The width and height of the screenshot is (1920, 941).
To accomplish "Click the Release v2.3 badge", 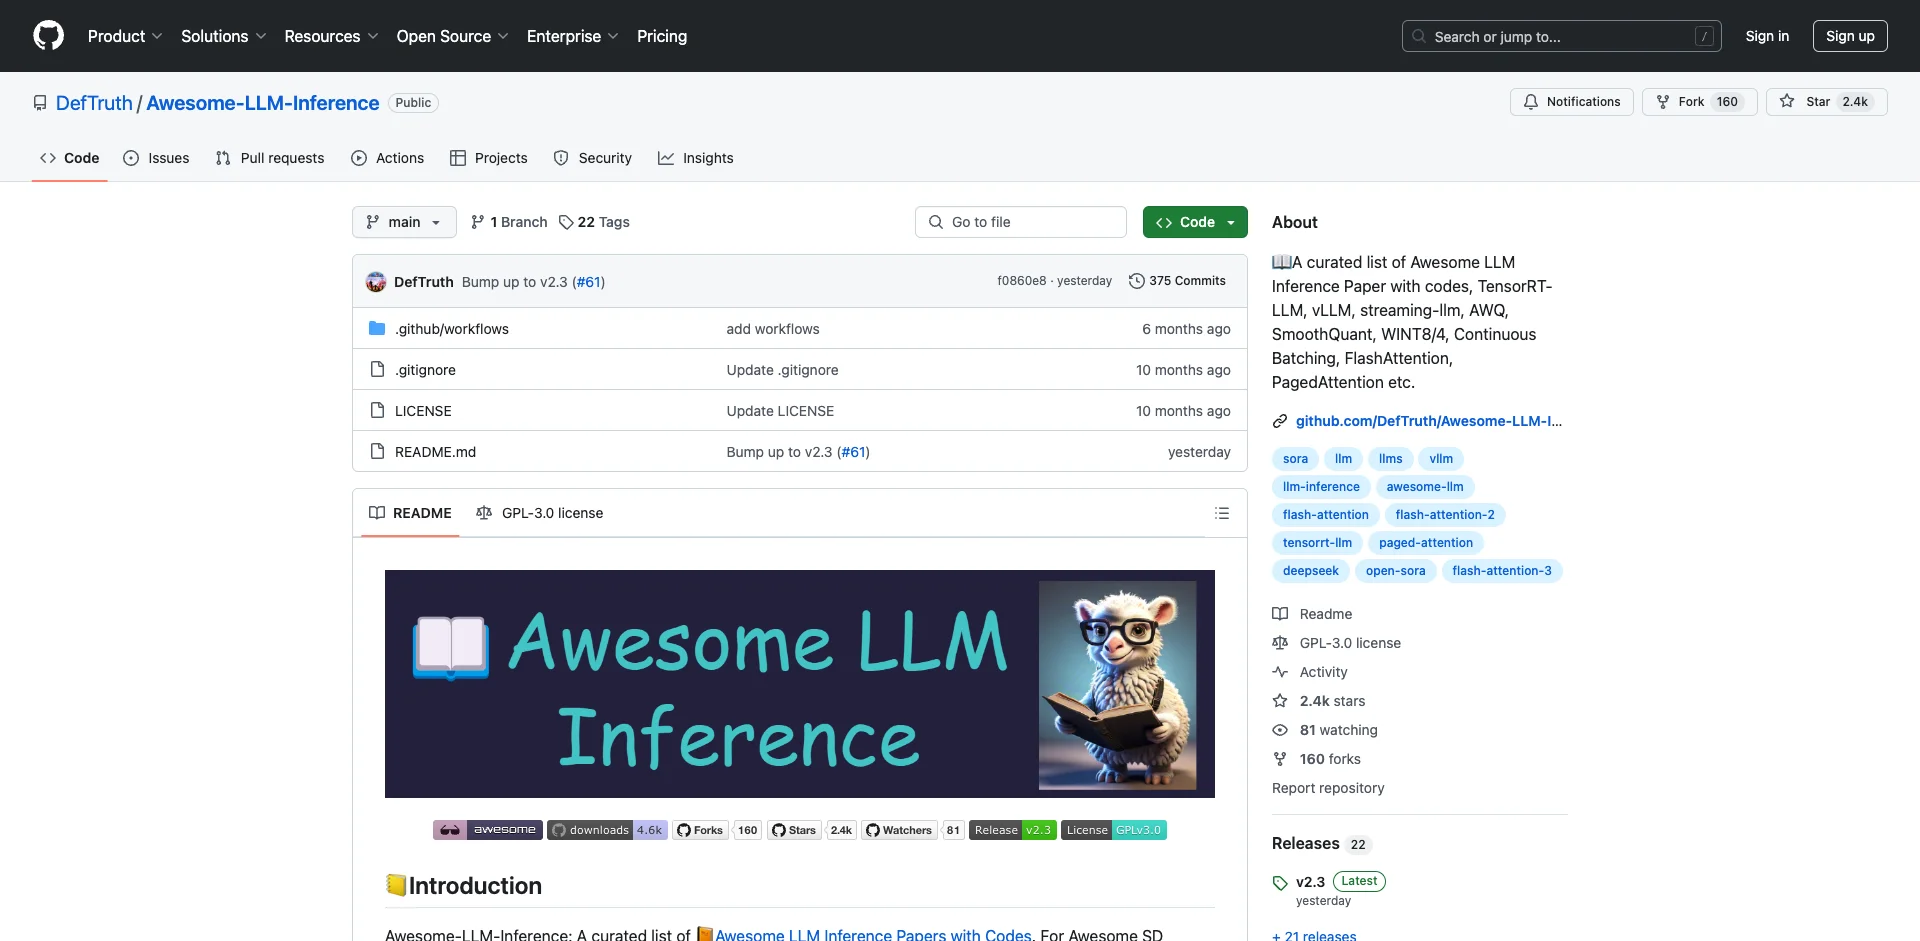I will [1013, 830].
